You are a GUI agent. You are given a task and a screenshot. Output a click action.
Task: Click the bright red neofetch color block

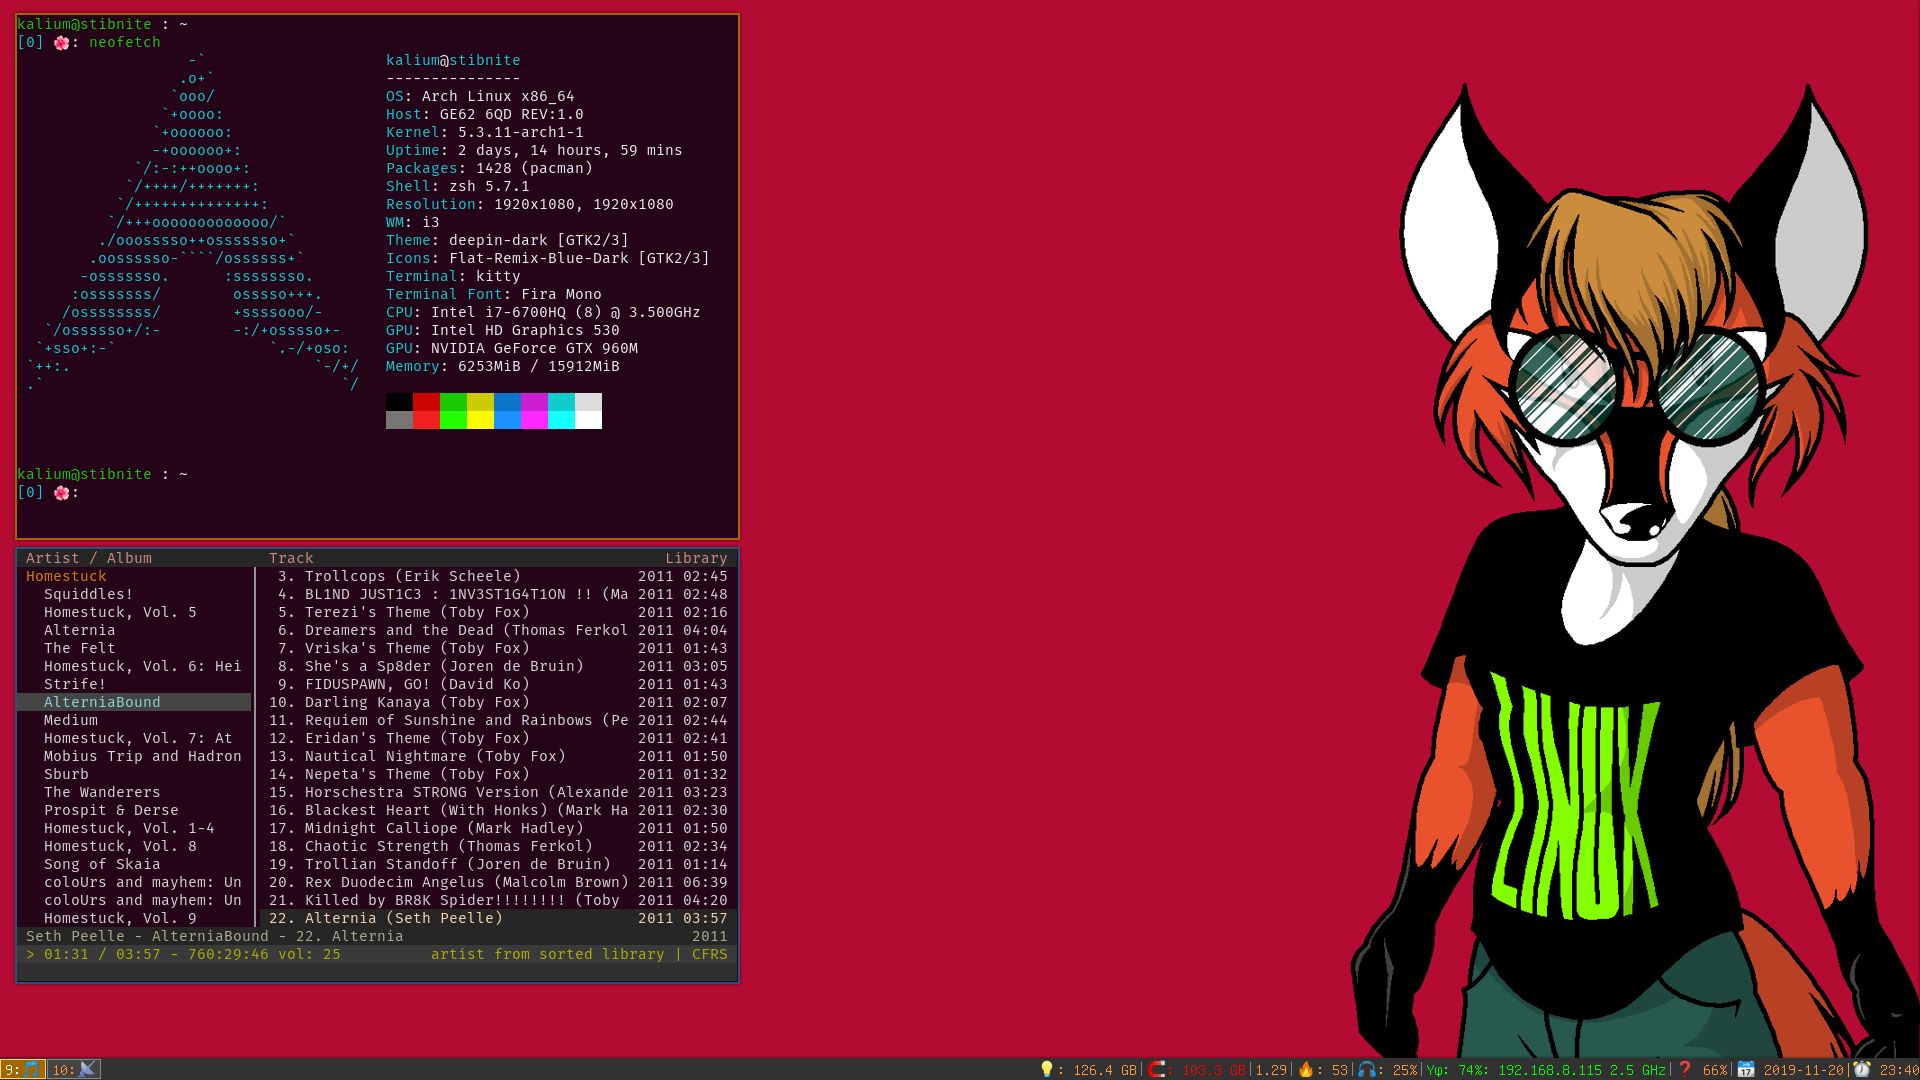(x=426, y=420)
